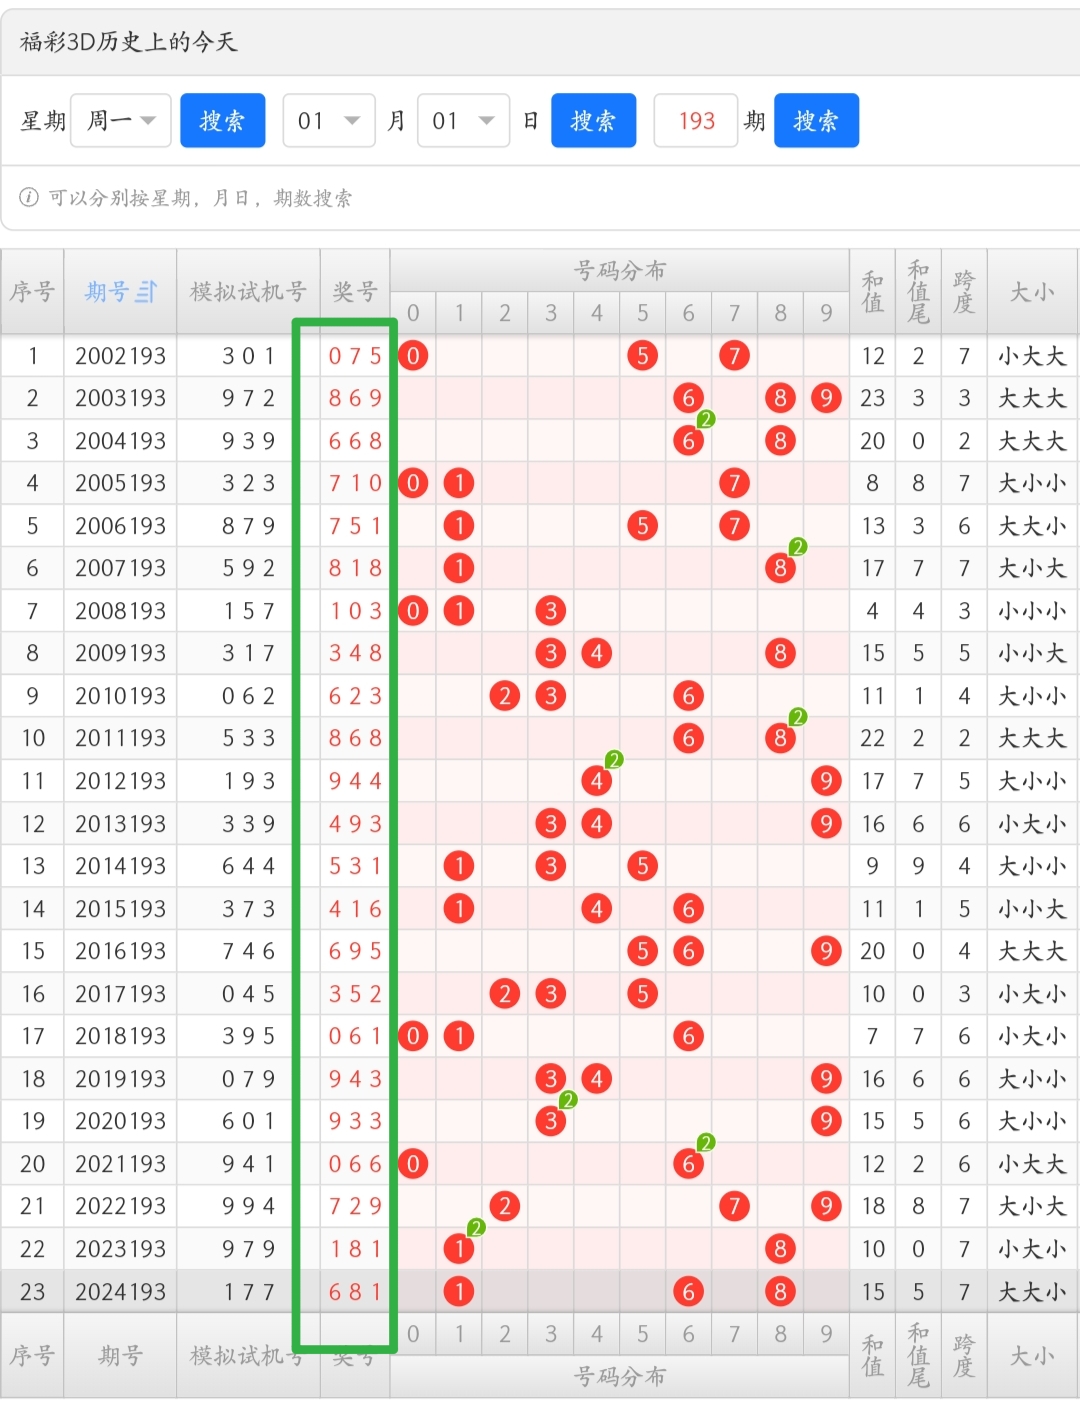
Task: Click red ball 4 in row 2019193
Action: tap(597, 1079)
